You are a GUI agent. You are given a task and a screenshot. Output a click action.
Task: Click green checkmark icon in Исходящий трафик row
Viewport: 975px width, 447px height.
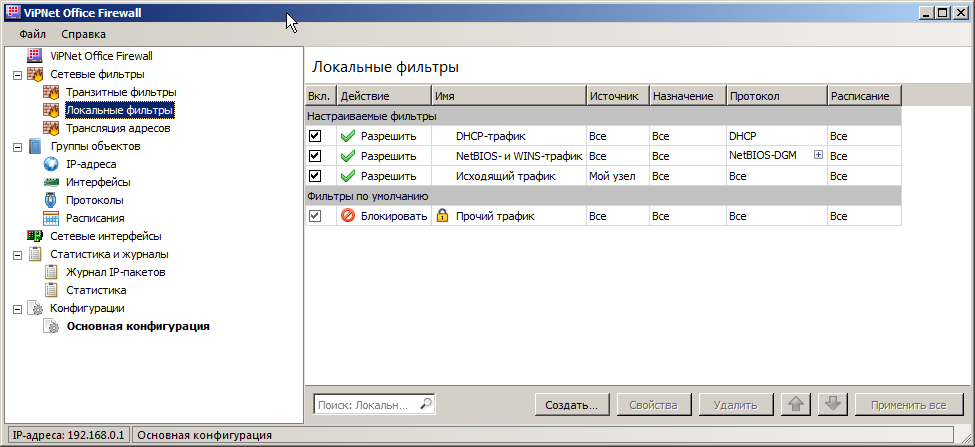pos(348,176)
